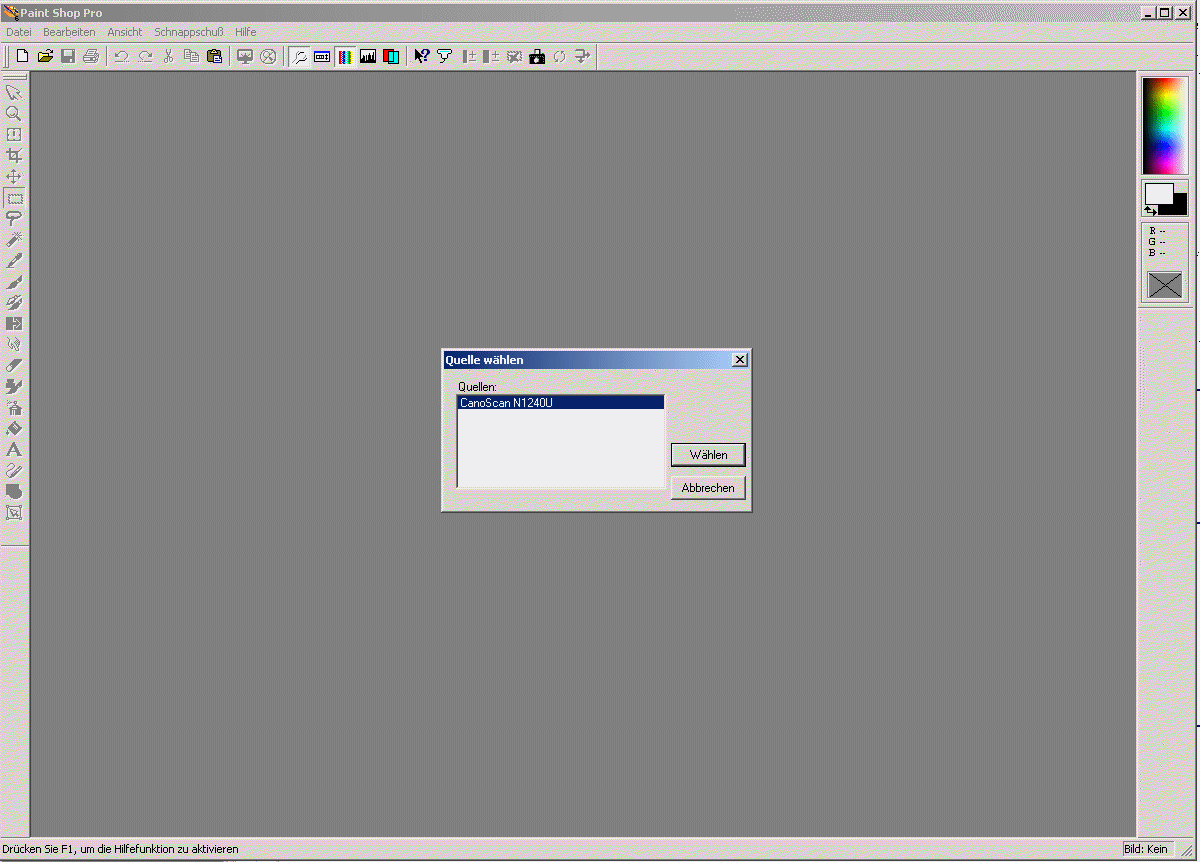This screenshot has width=1200, height=862.
Task: Open the Schnappschuß menu
Action: click(189, 32)
